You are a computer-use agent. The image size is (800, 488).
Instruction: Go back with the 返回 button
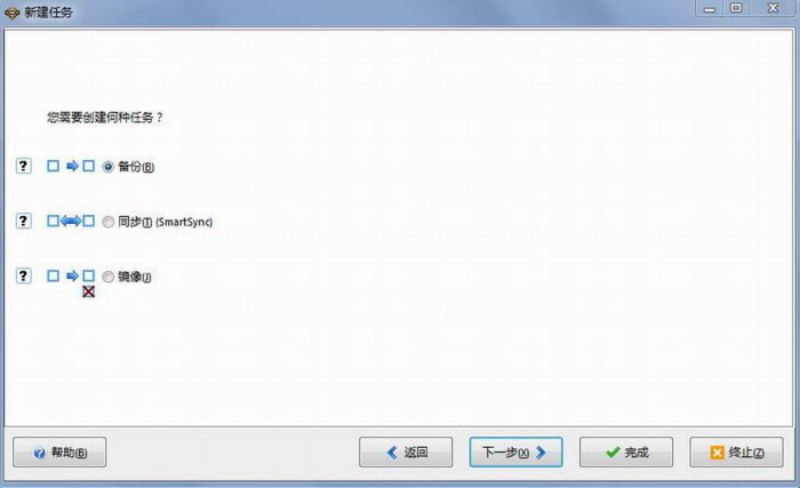pos(406,452)
